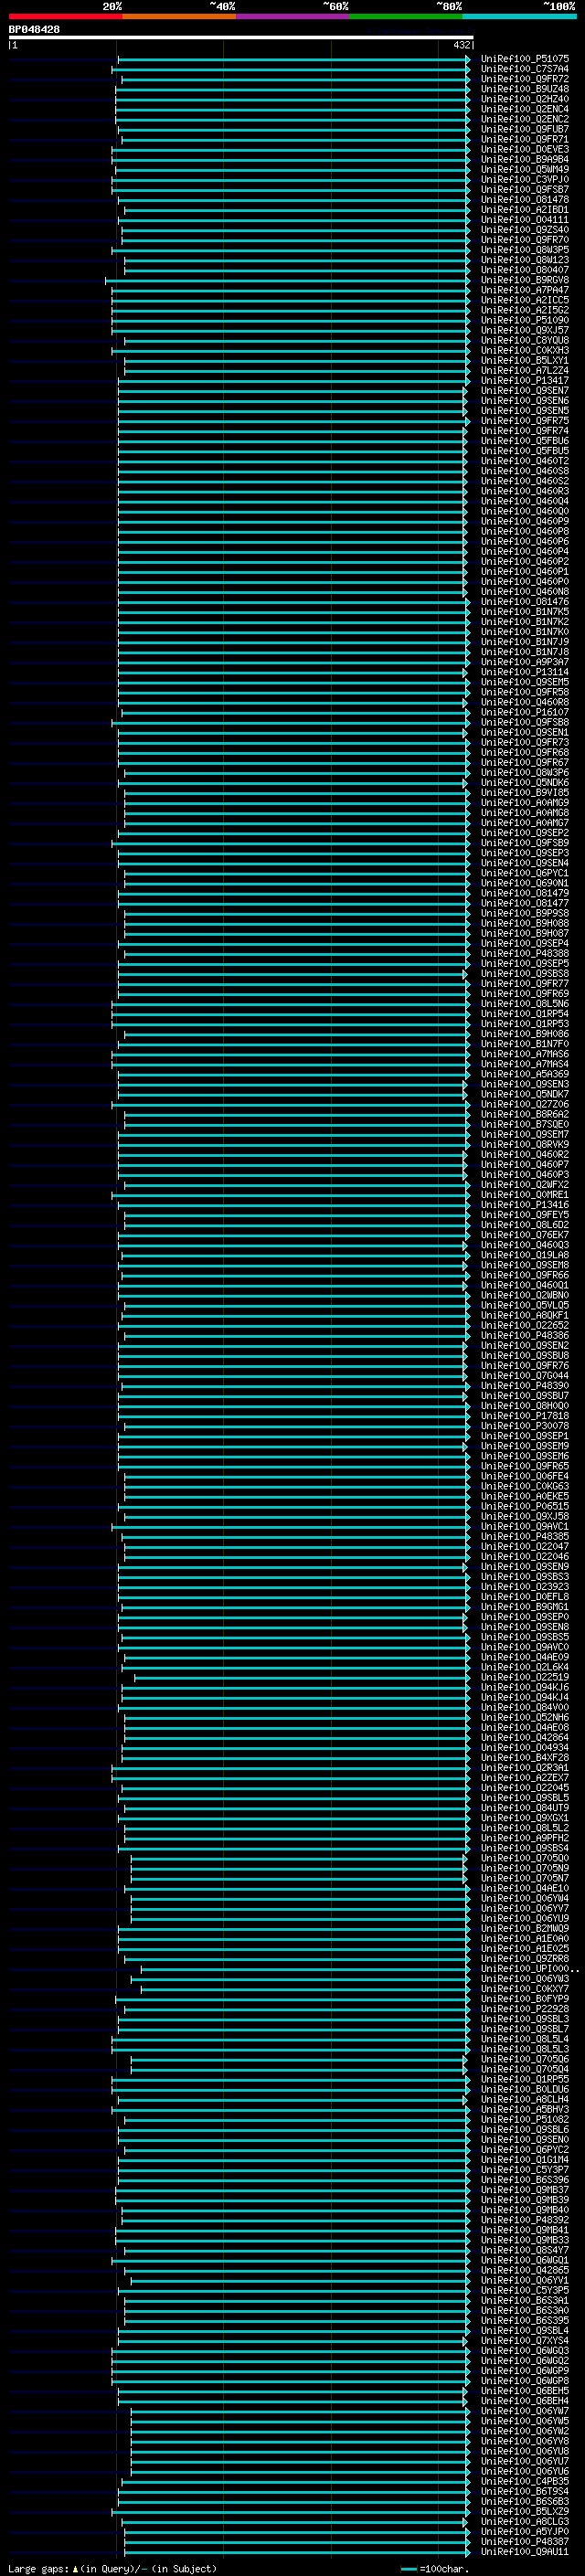585x2576 pixels.
Task: Open hit UniRef100_Q9FR72
Action: pos(525,79)
